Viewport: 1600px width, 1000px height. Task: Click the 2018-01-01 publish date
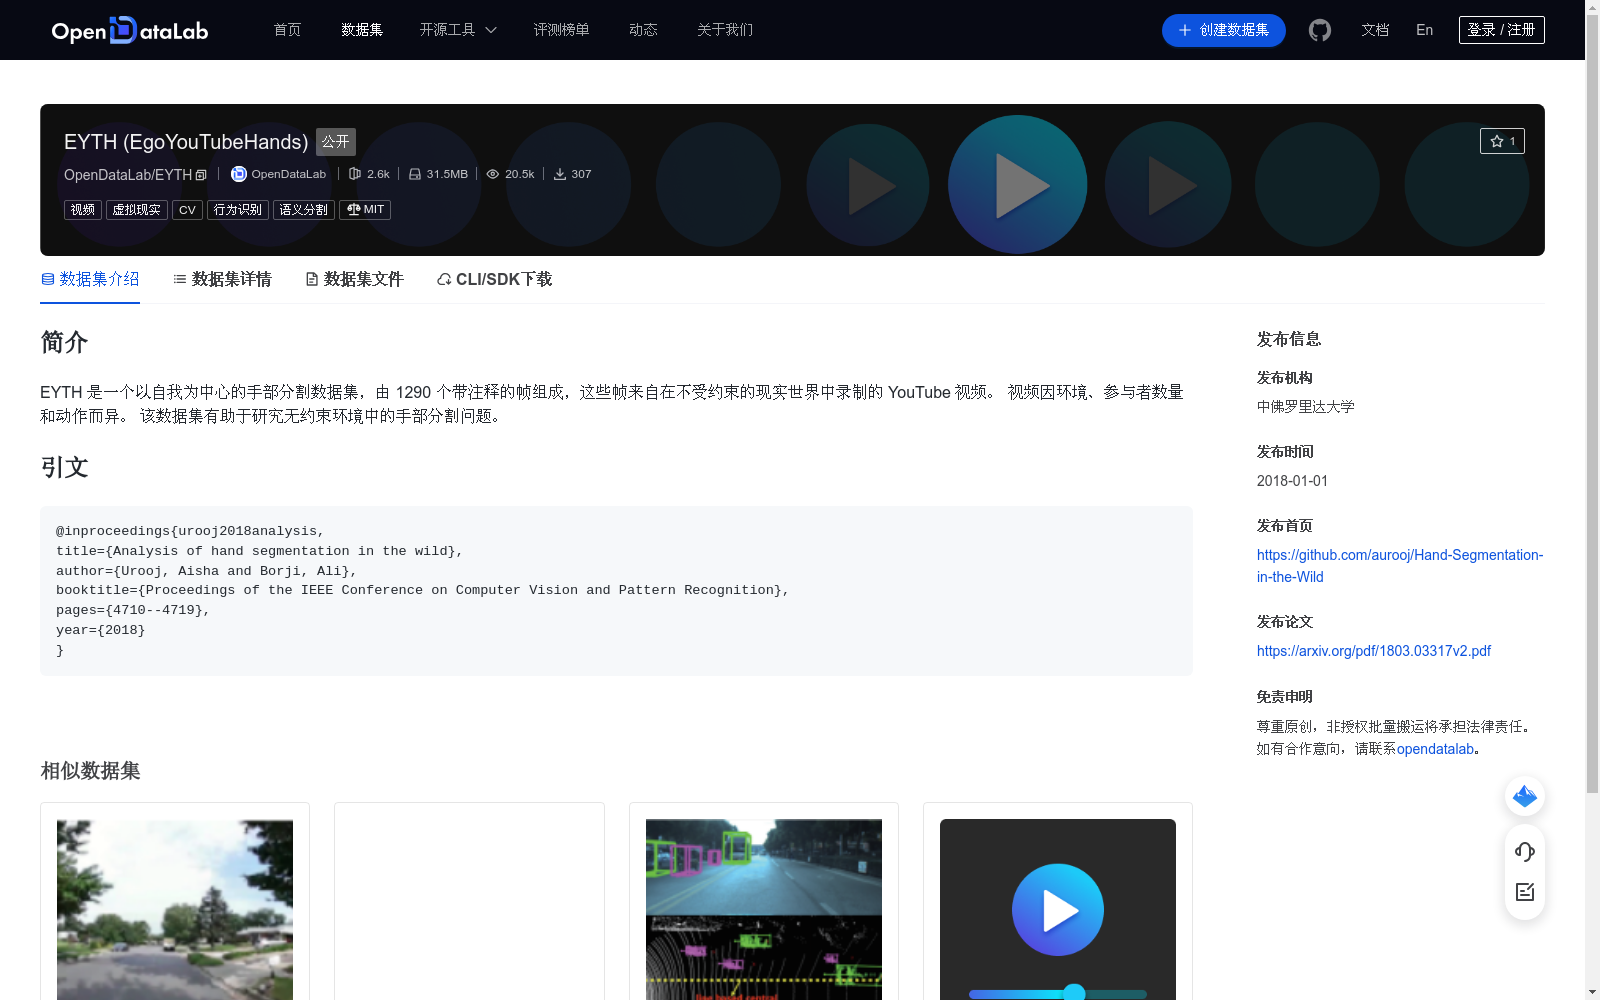1292,481
